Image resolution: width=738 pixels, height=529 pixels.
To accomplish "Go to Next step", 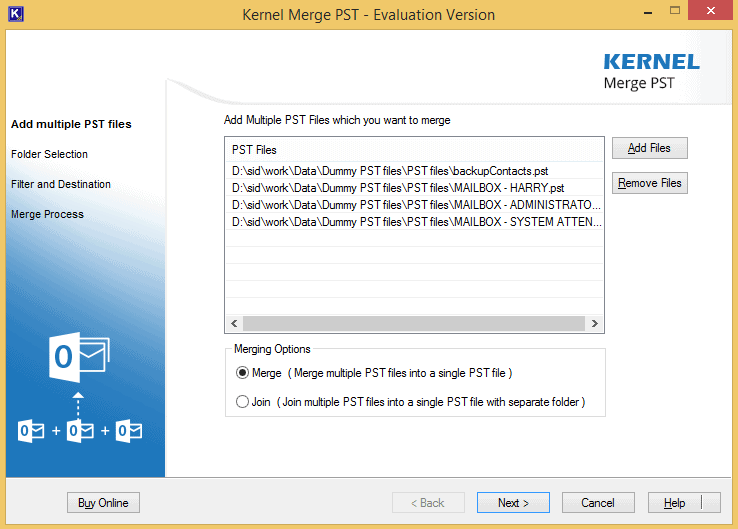I will click(x=513, y=503).
